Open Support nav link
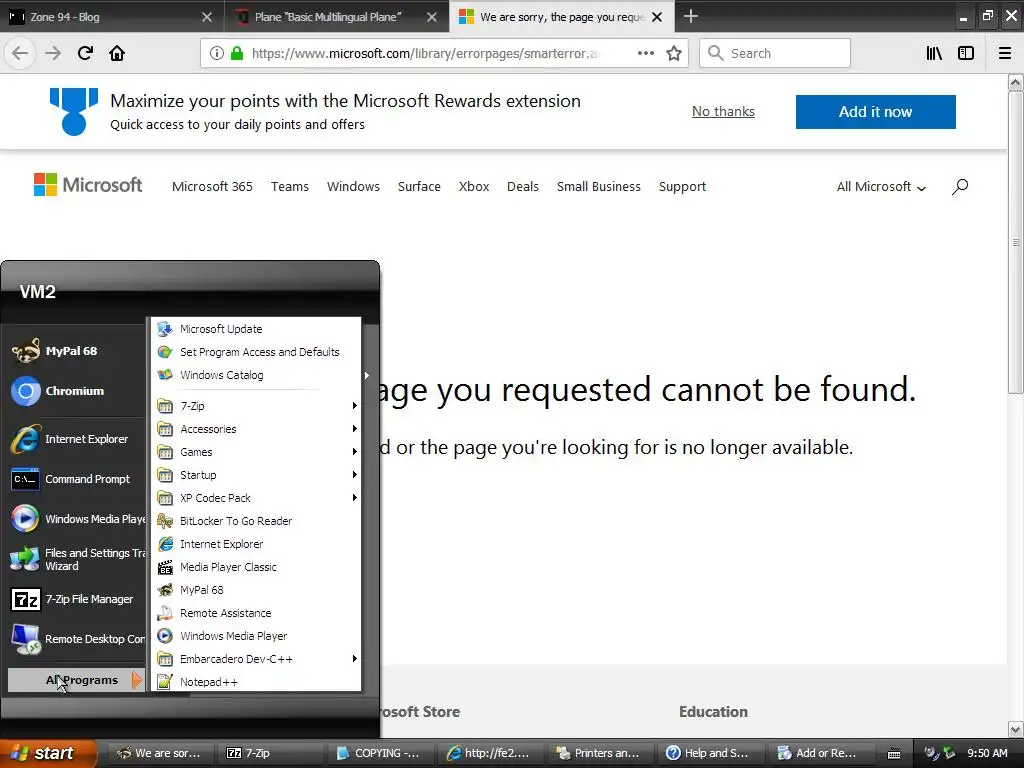The width and height of the screenshot is (1024, 768). pyautogui.click(x=682, y=187)
